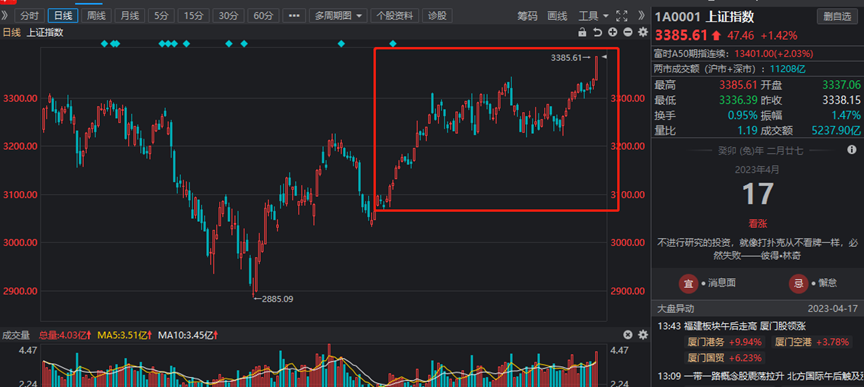The image size is (864, 387).
Task: Enter fullscreen with expand arrows icon
Action: (x=622, y=15)
